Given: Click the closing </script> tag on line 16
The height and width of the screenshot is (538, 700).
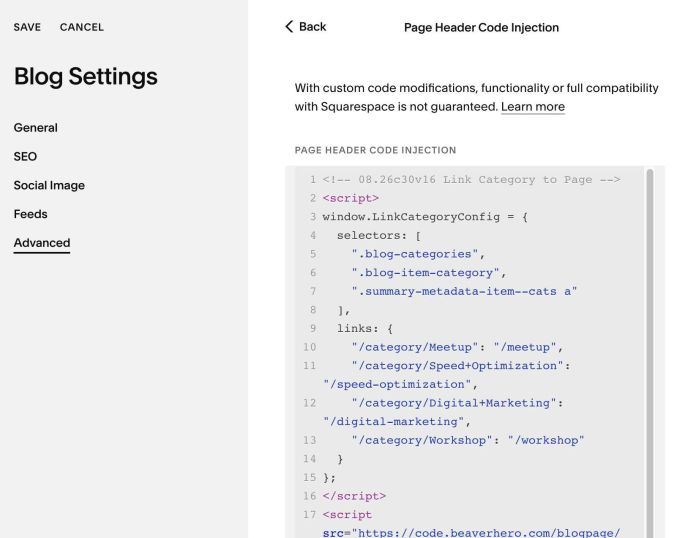Looking at the screenshot, I should point(354,496).
